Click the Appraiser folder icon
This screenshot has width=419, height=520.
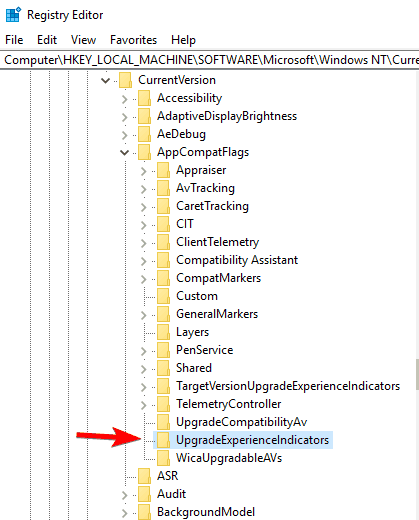[163, 170]
